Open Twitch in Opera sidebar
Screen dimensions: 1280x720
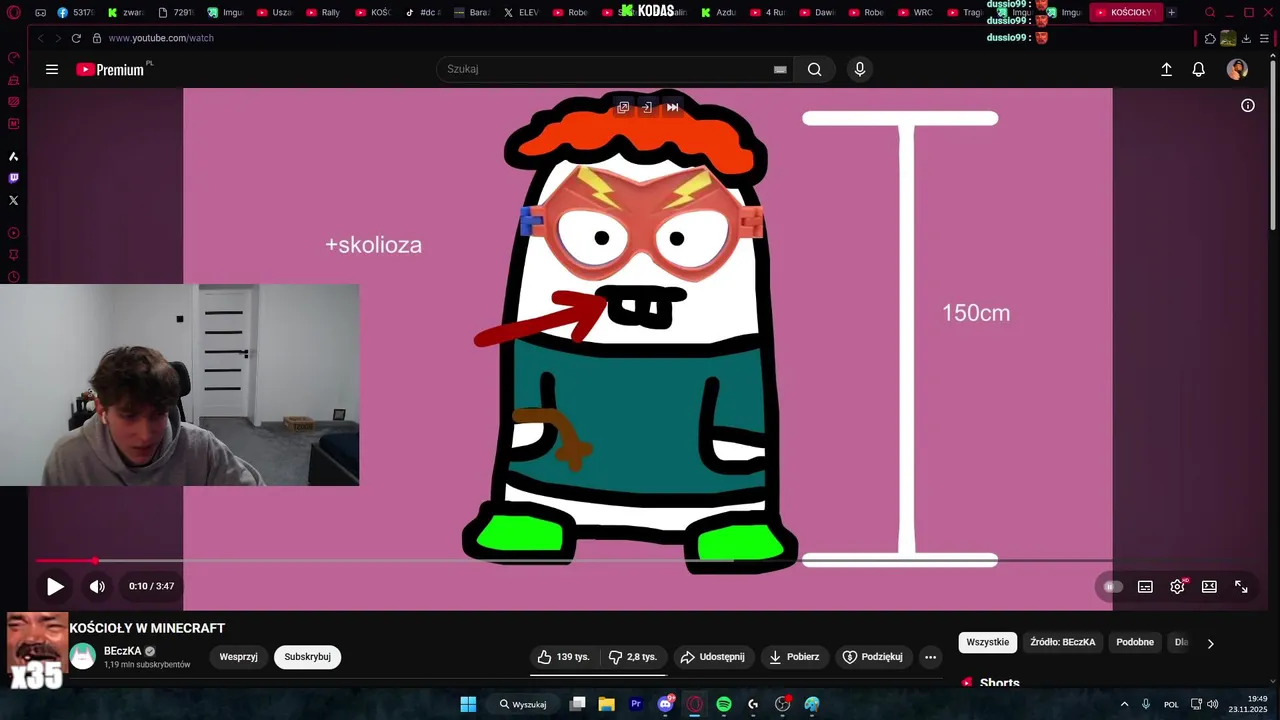[14, 178]
